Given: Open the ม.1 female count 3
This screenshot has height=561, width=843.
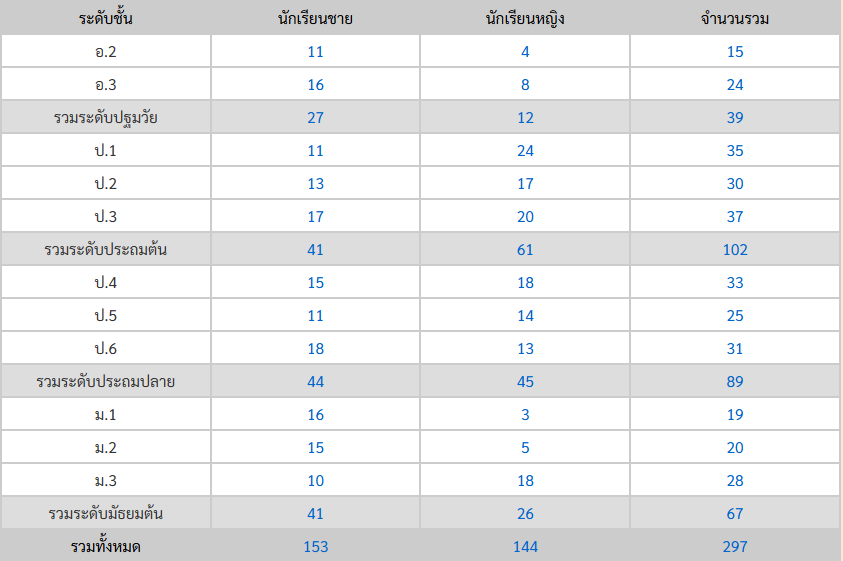Looking at the screenshot, I should click(x=525, y=415).
